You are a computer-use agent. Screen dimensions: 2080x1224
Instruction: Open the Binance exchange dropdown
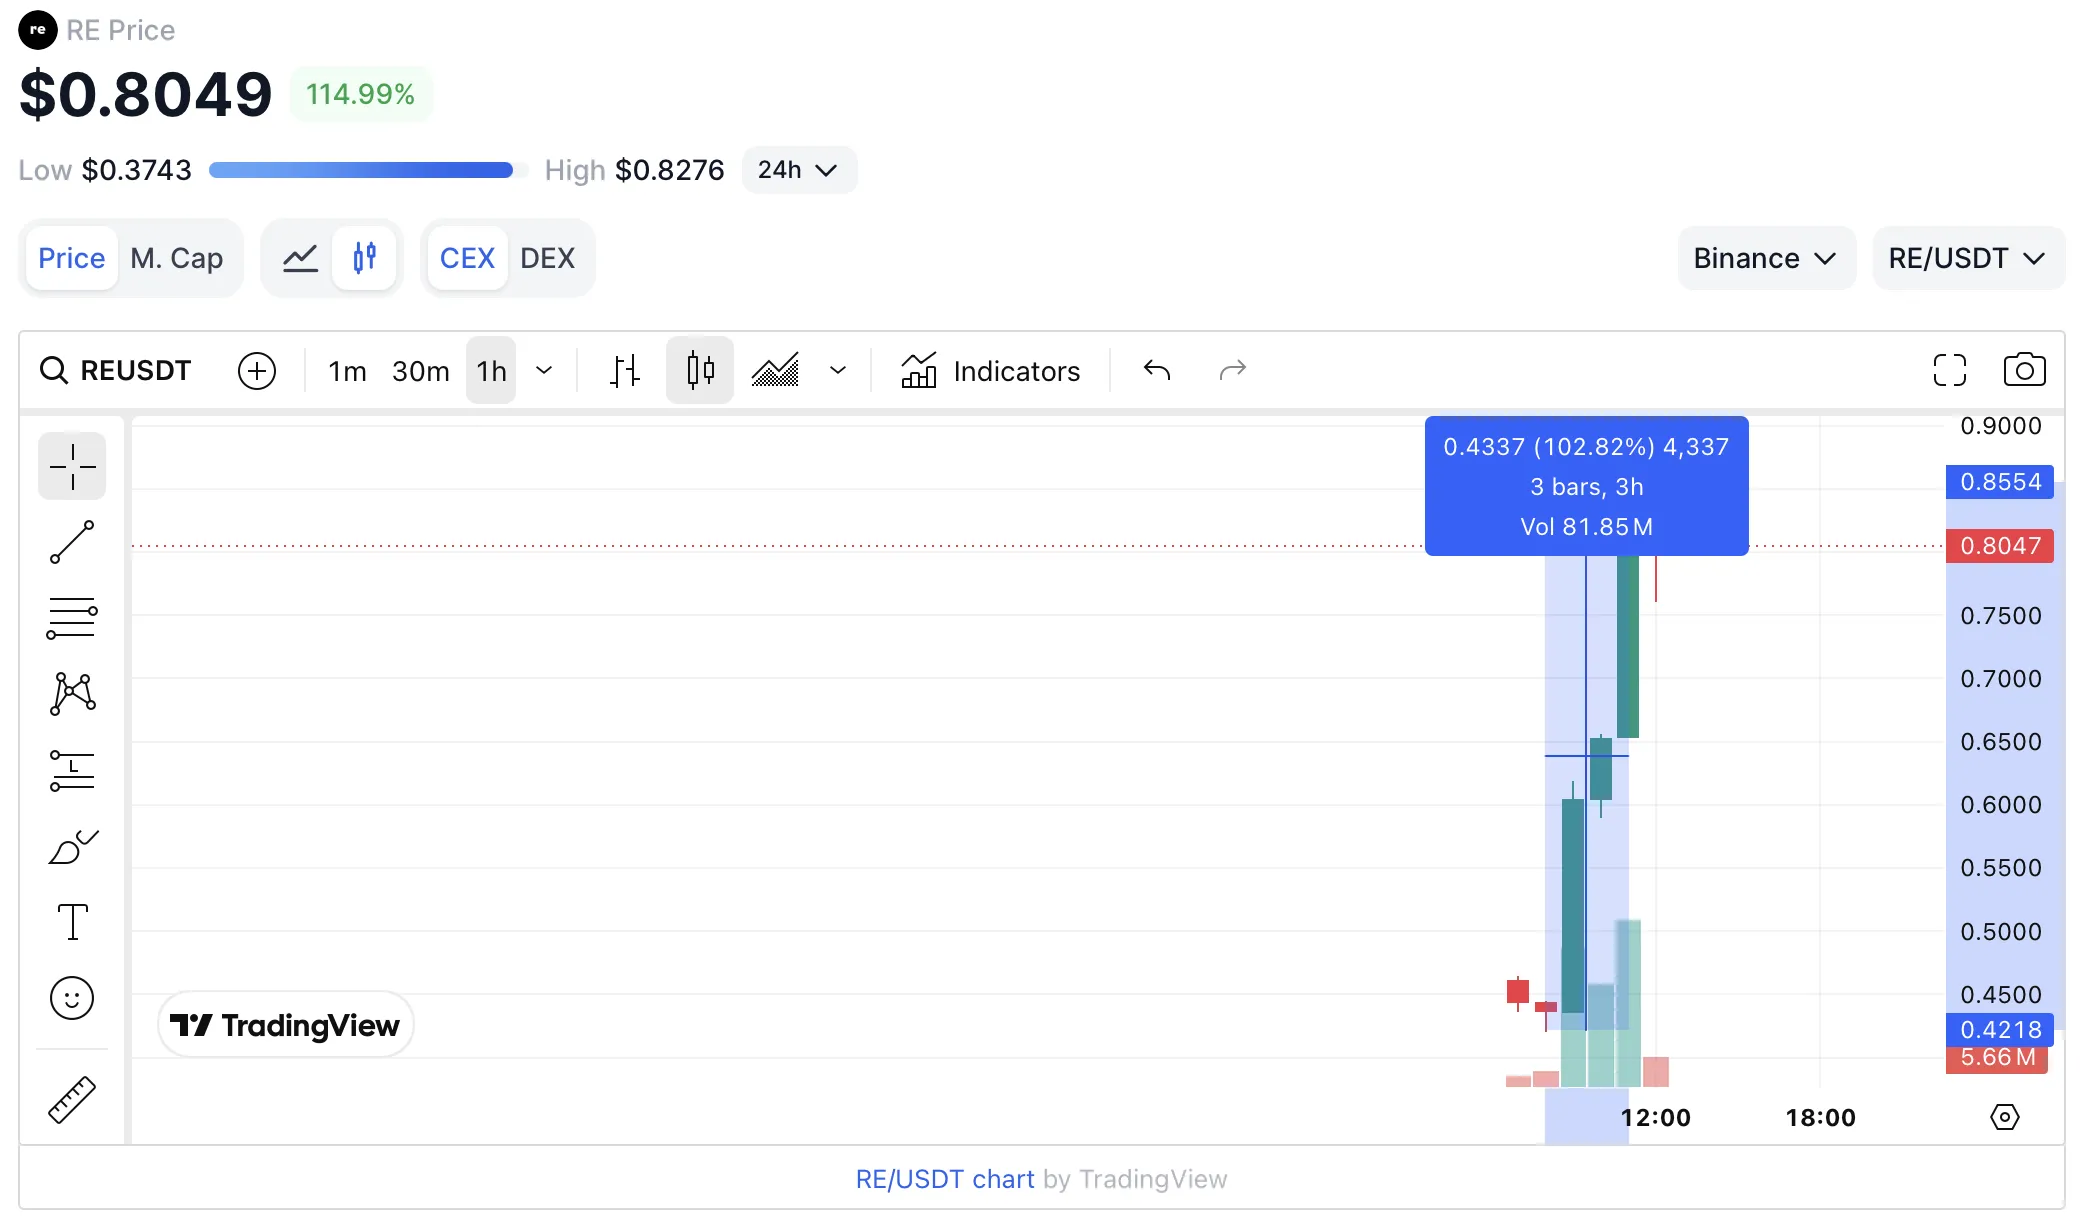tap(1766, 258)
